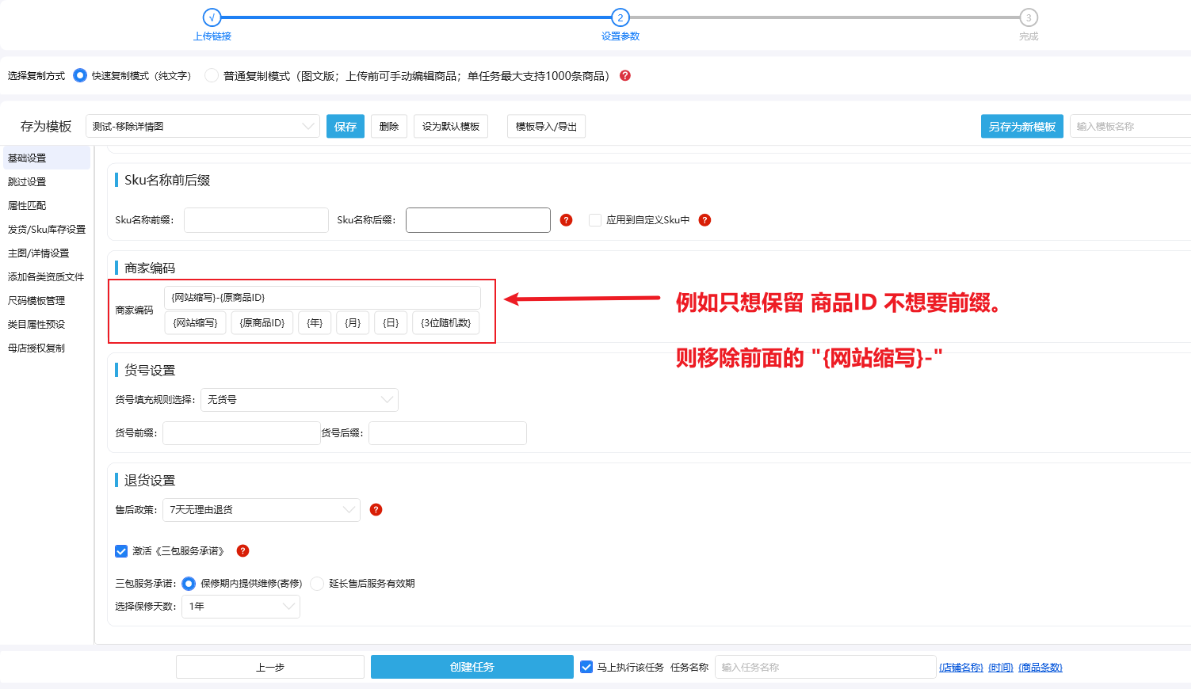
Task: Click 输入任务名称 input field
Action: pos(826,667)
